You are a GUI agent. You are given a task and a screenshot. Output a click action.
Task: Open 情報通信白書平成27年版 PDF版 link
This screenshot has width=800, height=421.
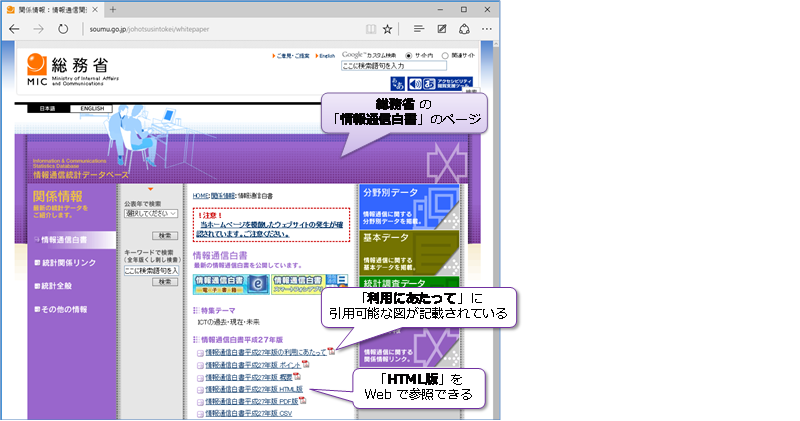tap(252, 402)
